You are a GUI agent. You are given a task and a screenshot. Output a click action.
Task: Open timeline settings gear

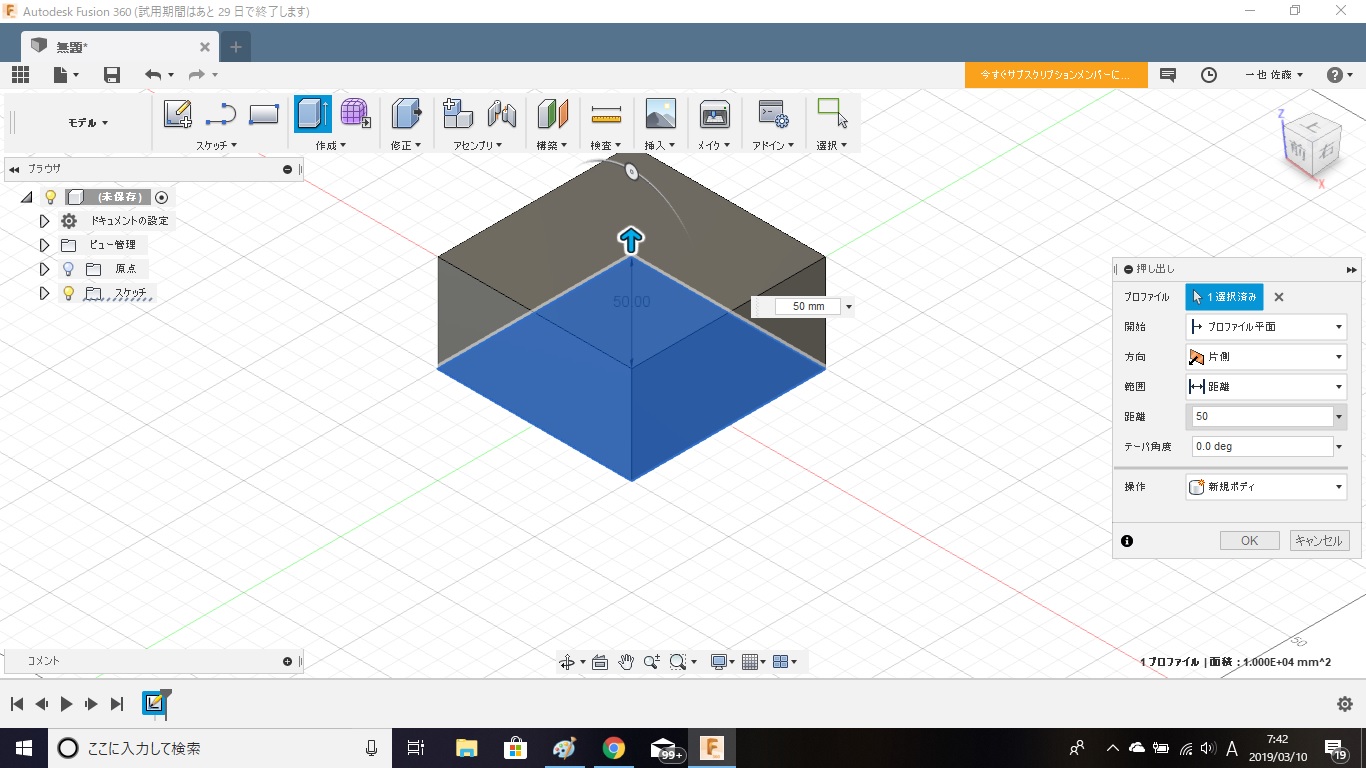(1345, 704)
